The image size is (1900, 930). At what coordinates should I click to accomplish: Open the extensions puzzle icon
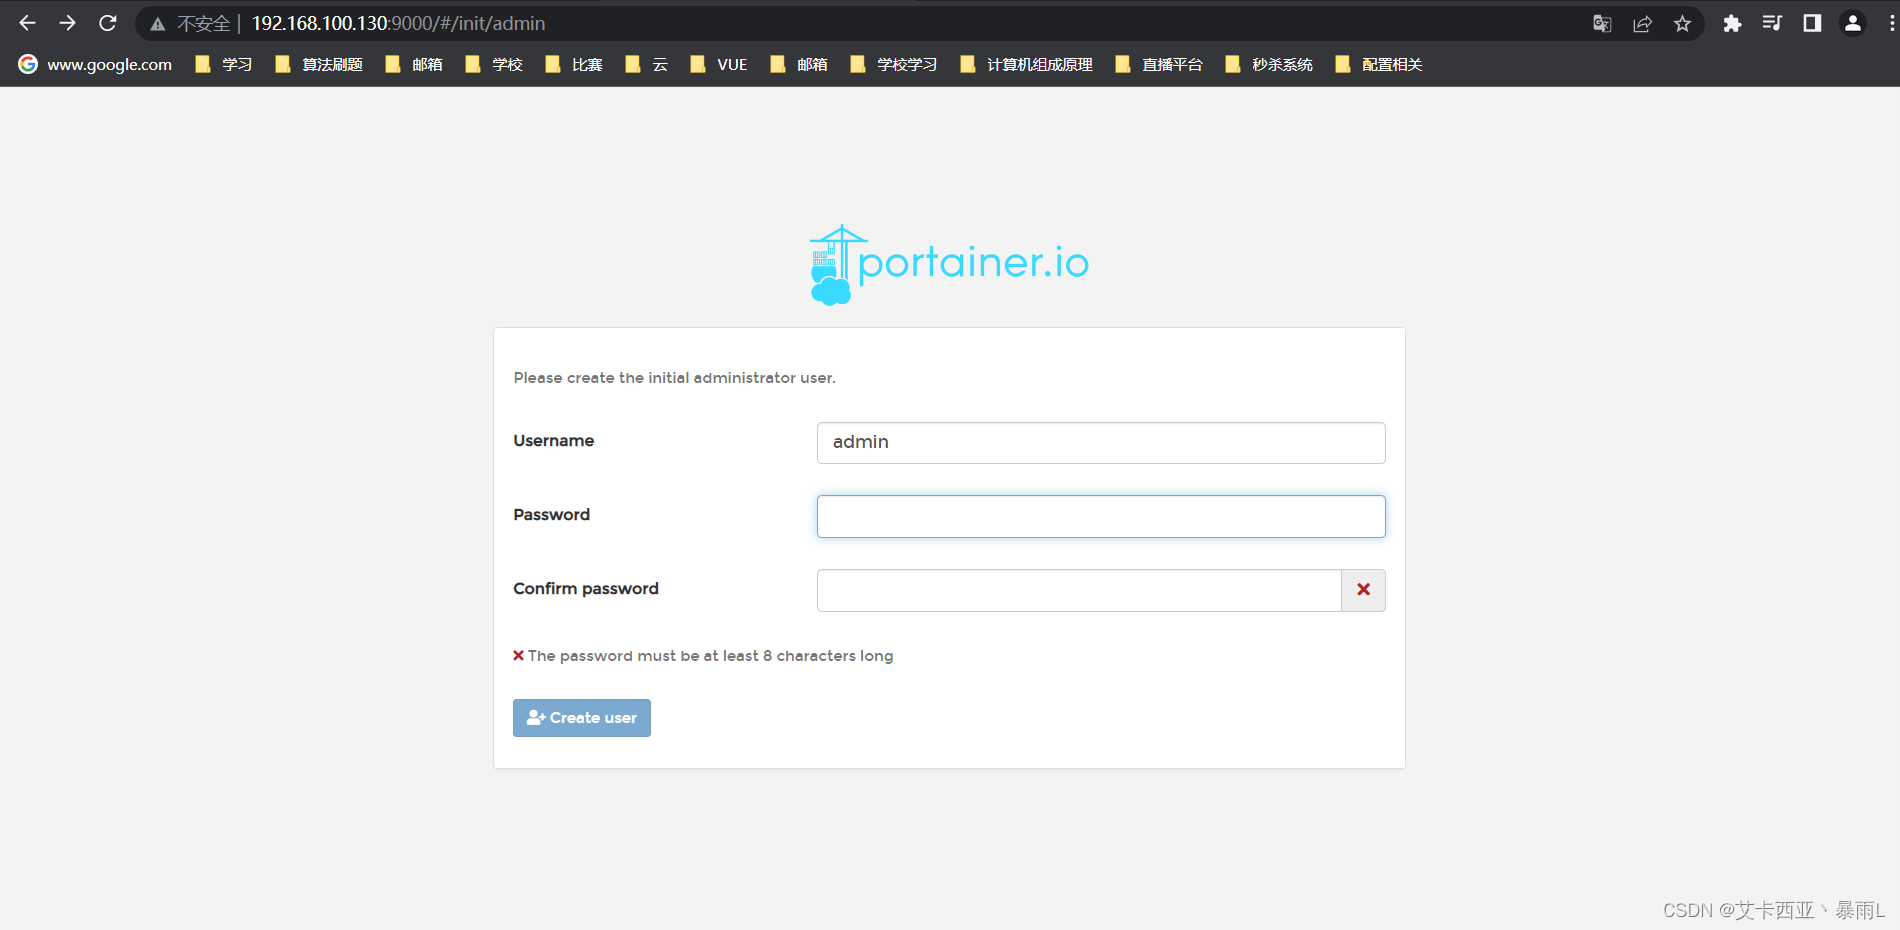point(1732,24)
